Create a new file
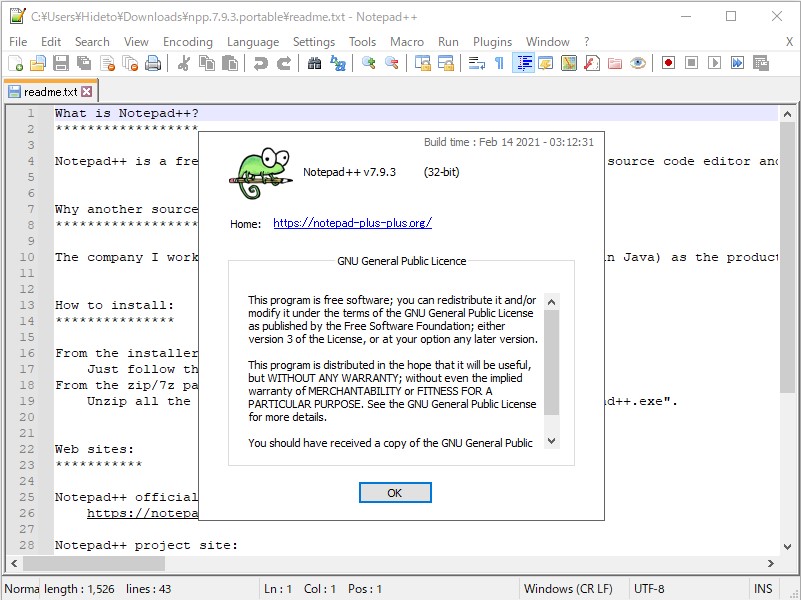801x600 pixels. click(16, 62)
